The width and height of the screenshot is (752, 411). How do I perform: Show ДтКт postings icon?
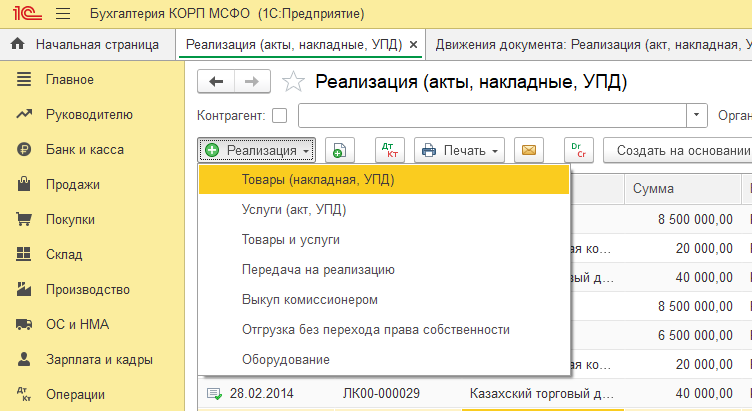click(x=389, y=150)
